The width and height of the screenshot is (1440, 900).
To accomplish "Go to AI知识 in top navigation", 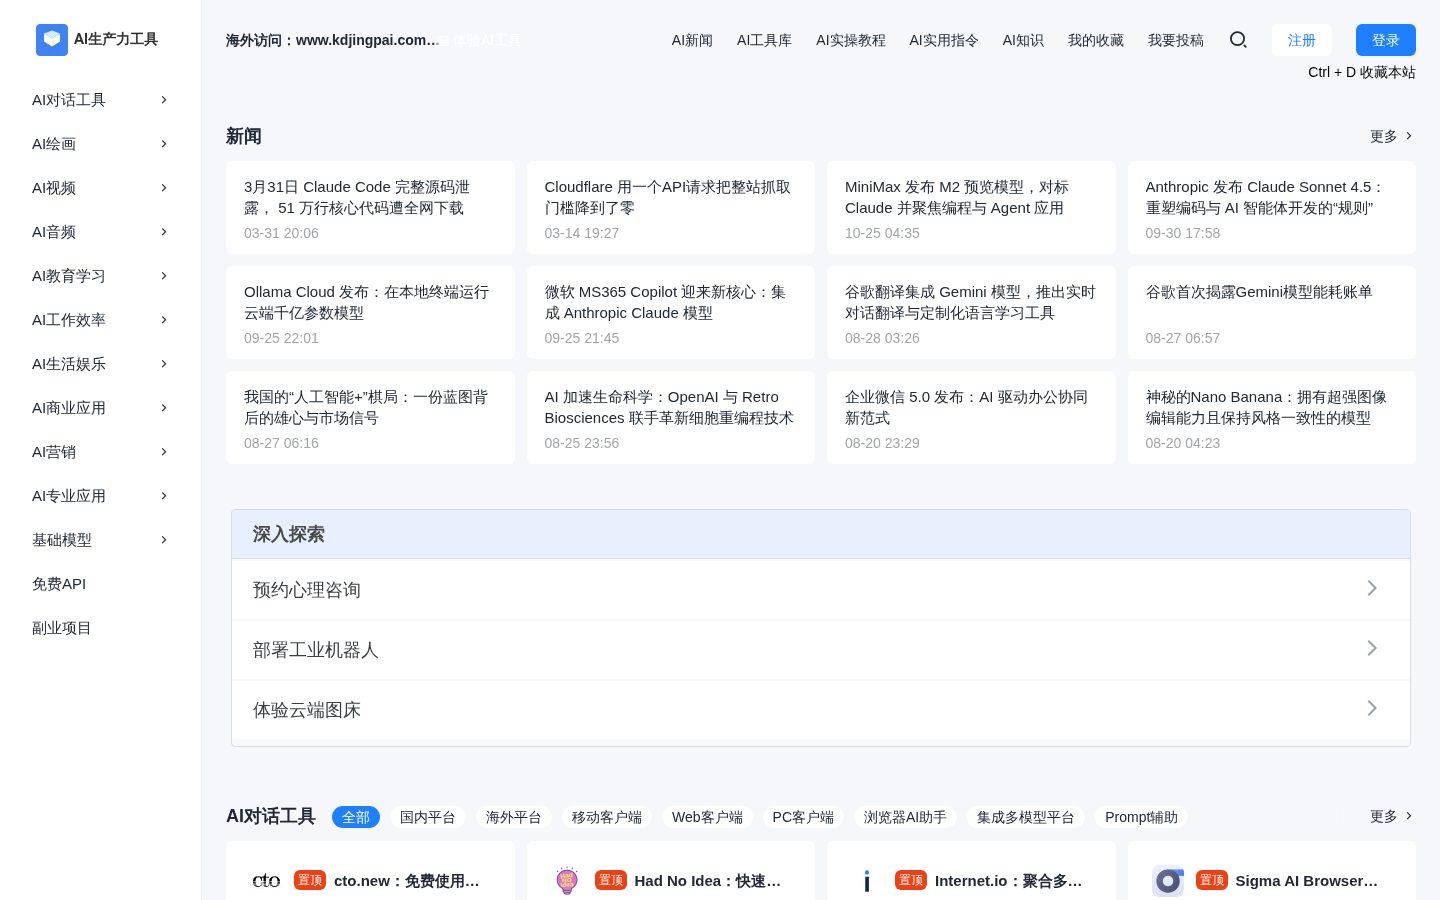I will (1023, 40).
